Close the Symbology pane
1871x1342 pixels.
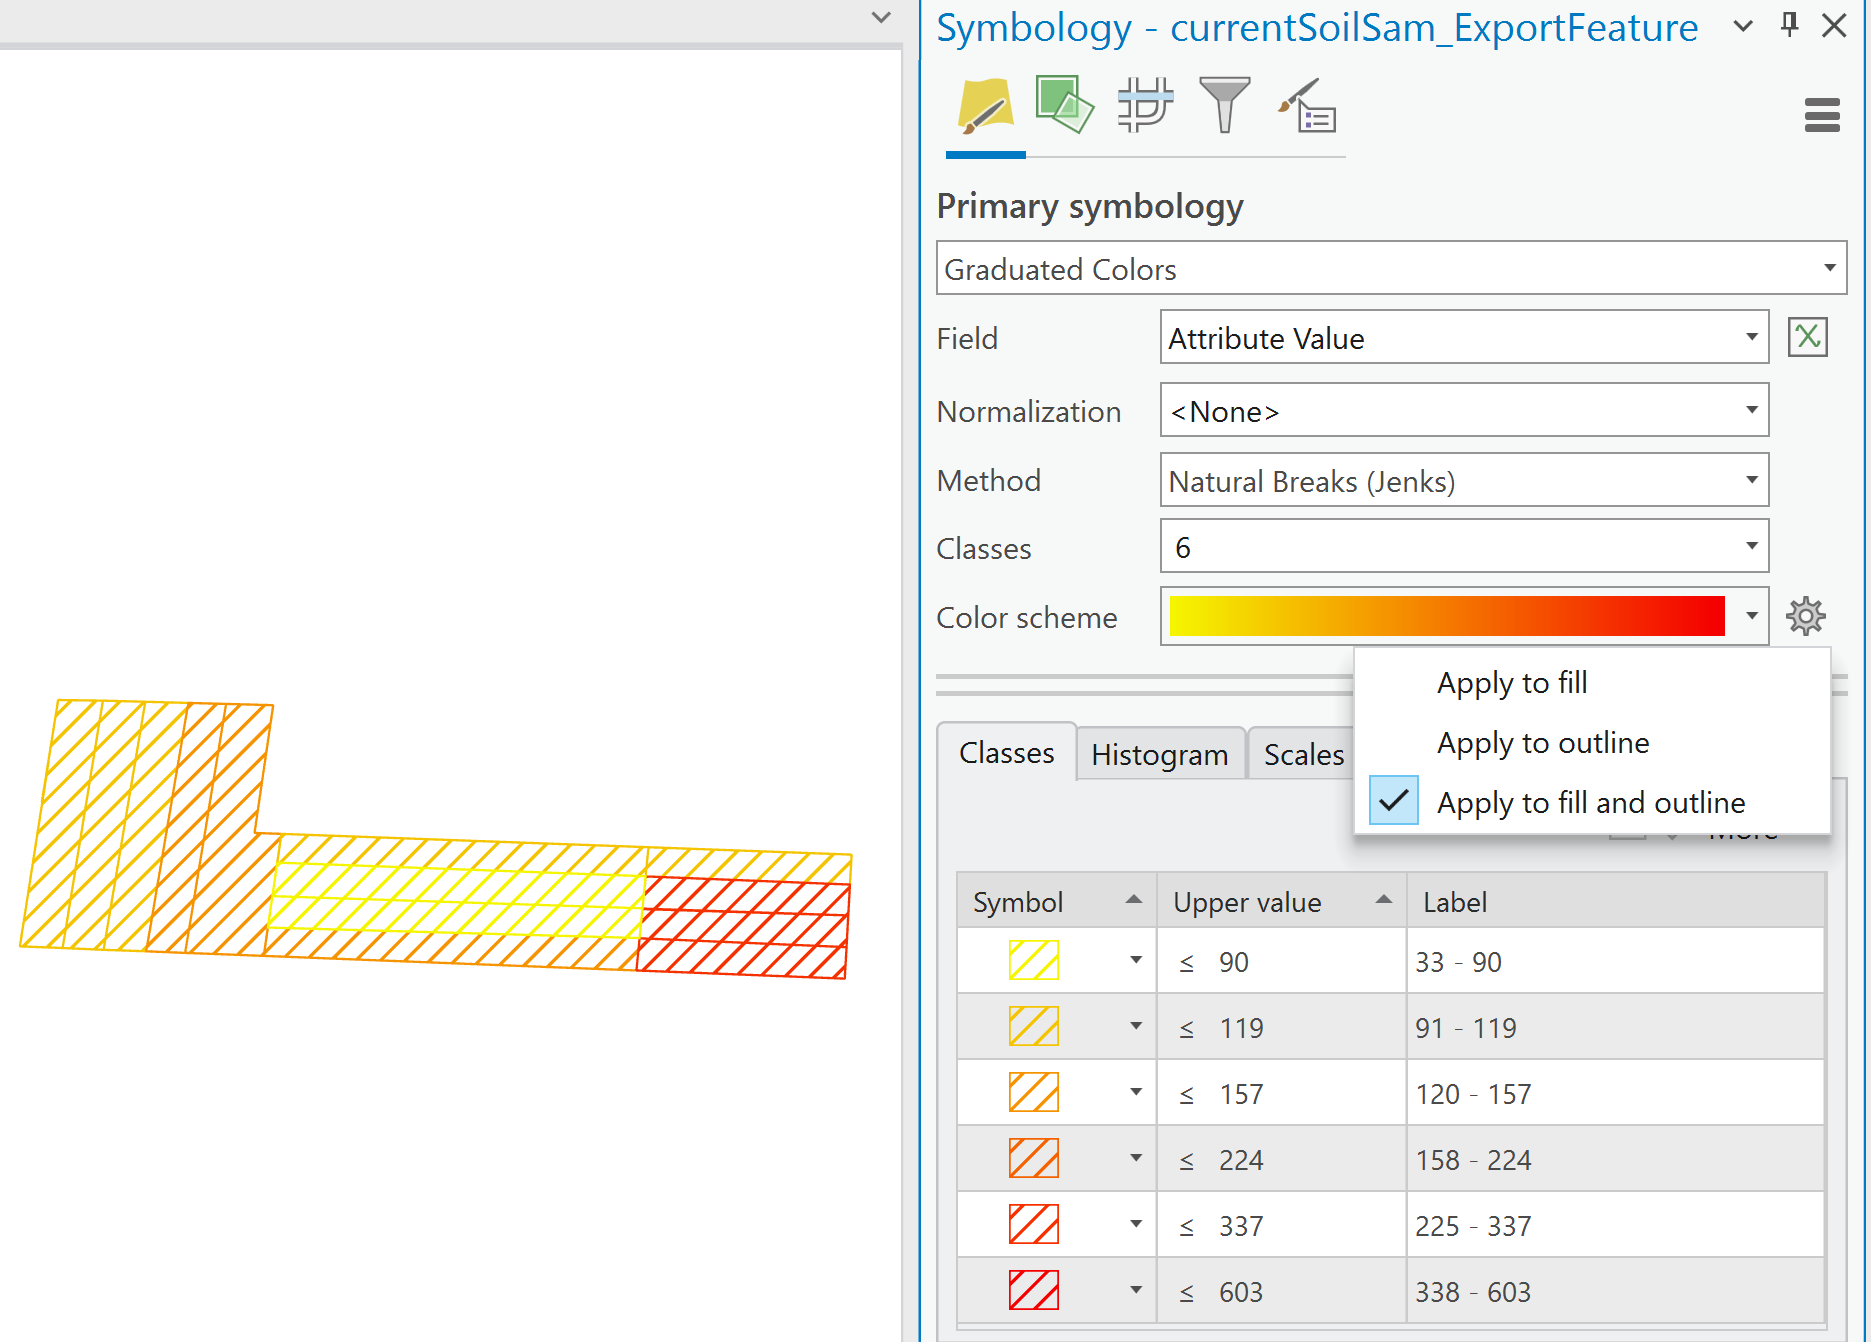1834,26
